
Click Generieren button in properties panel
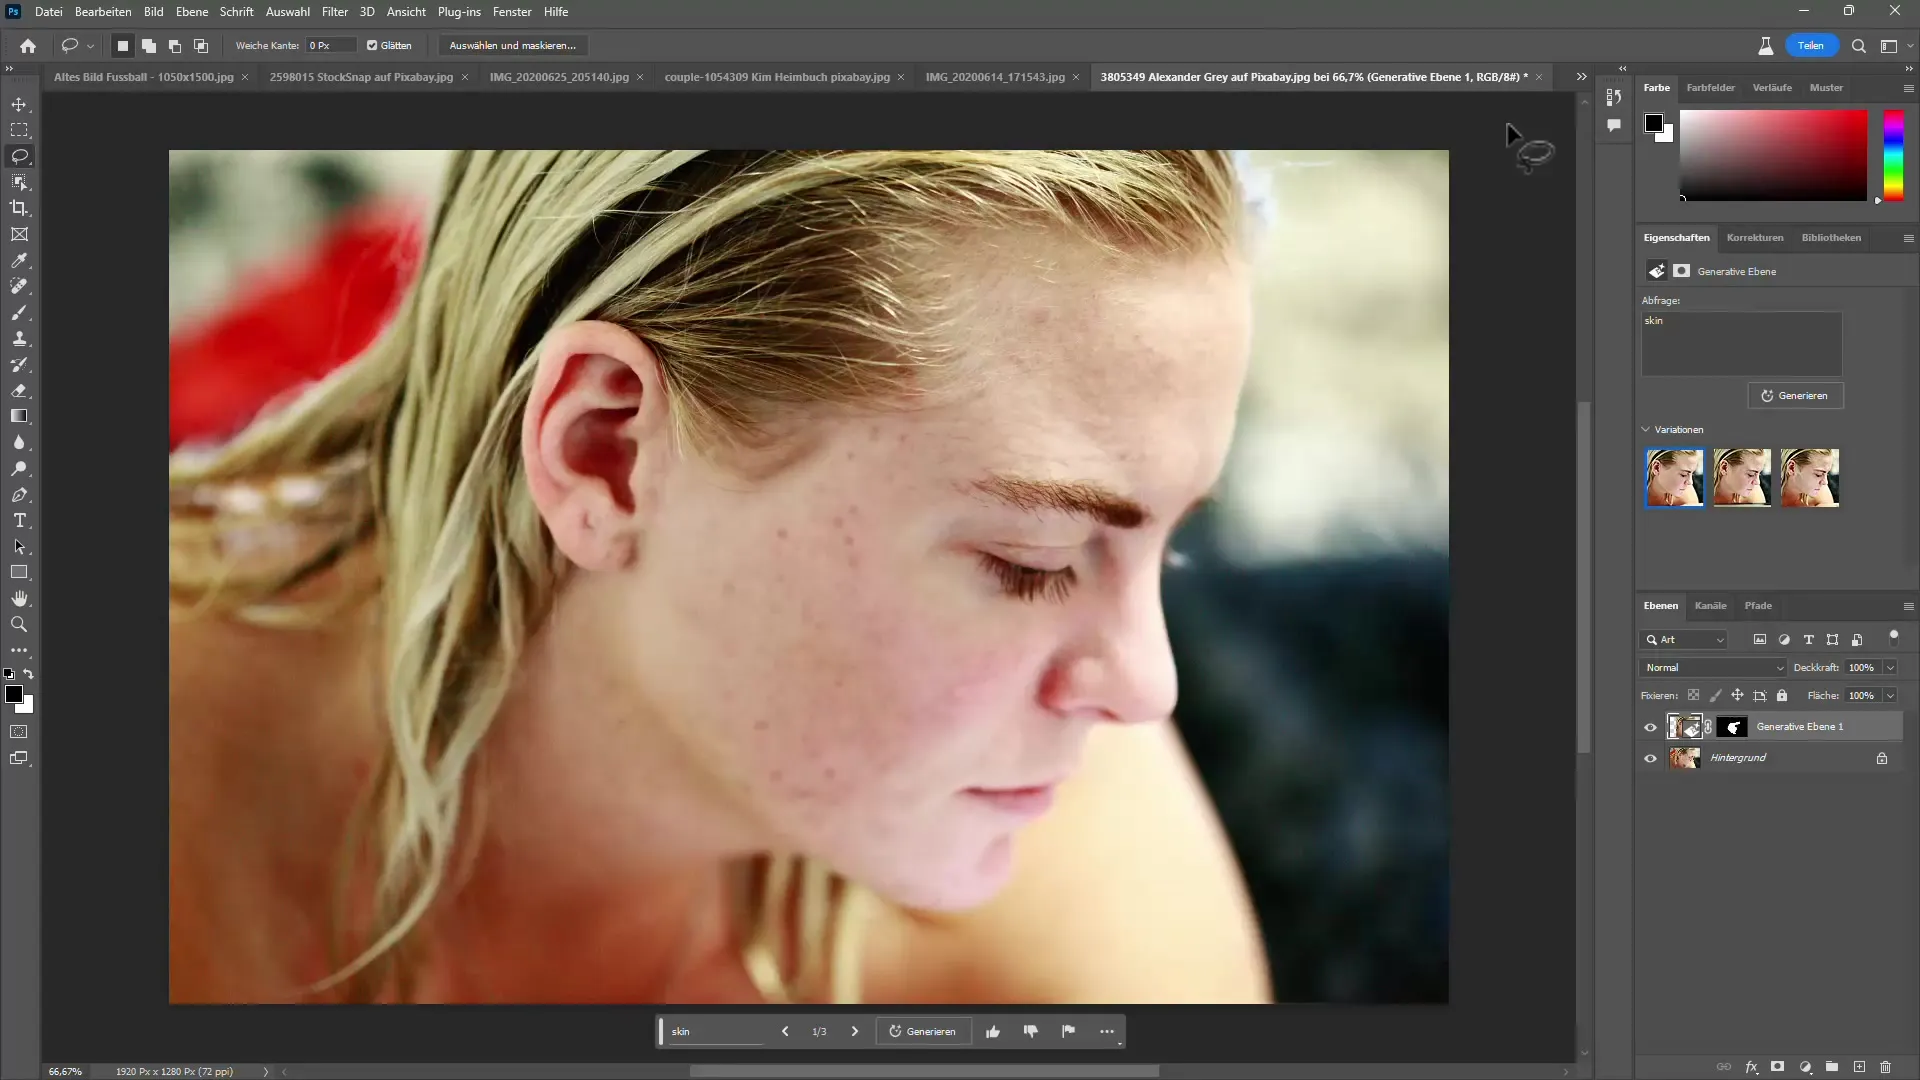1797,396
